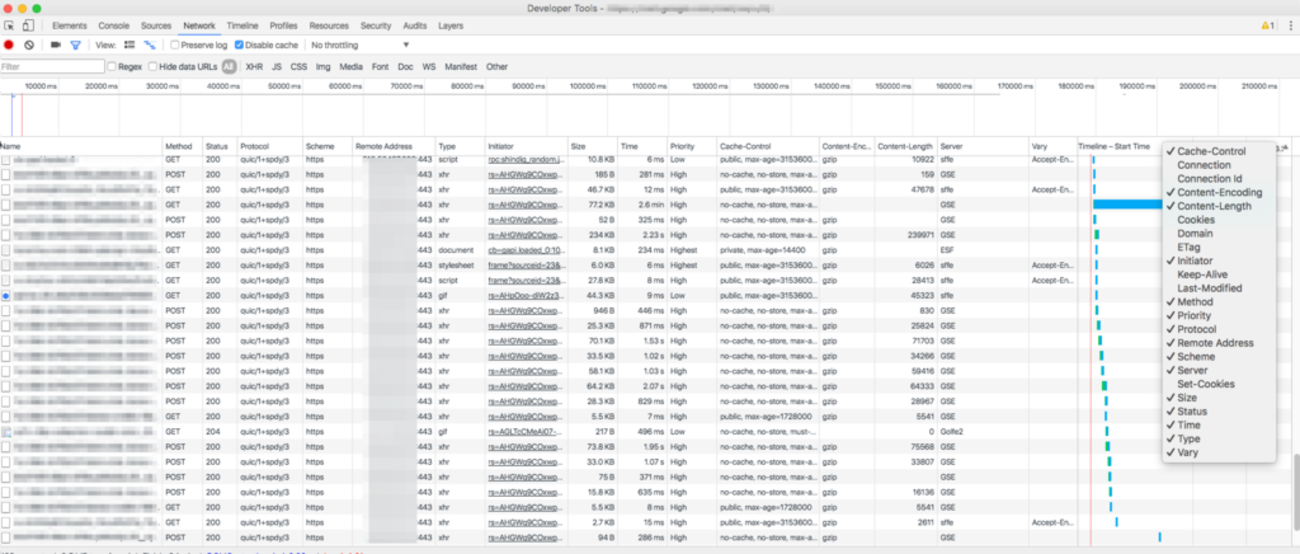Switch to the Console tab

click(113, 26)
